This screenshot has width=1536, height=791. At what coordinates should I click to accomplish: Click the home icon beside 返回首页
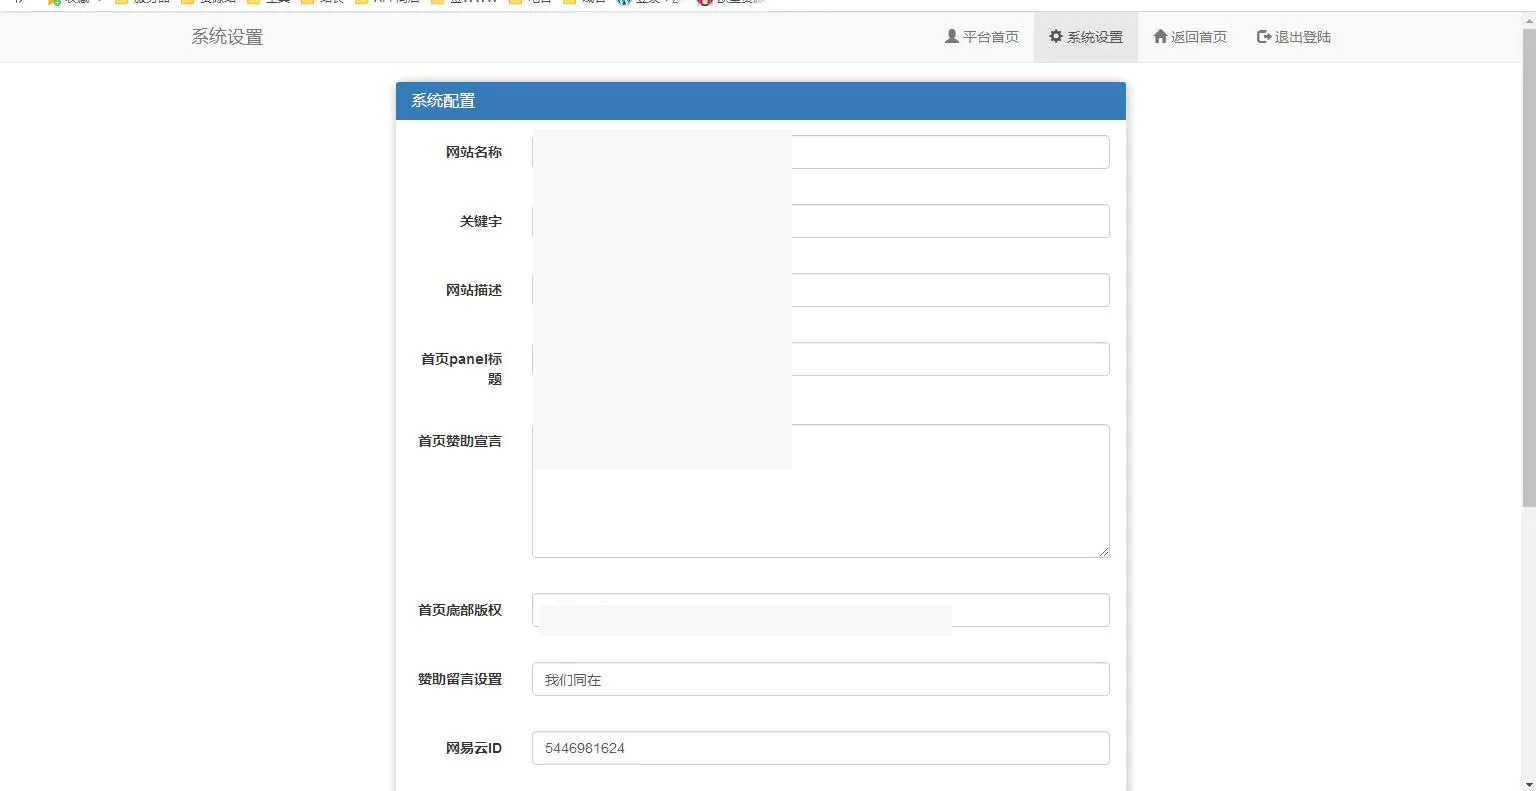pos(1160,36)
